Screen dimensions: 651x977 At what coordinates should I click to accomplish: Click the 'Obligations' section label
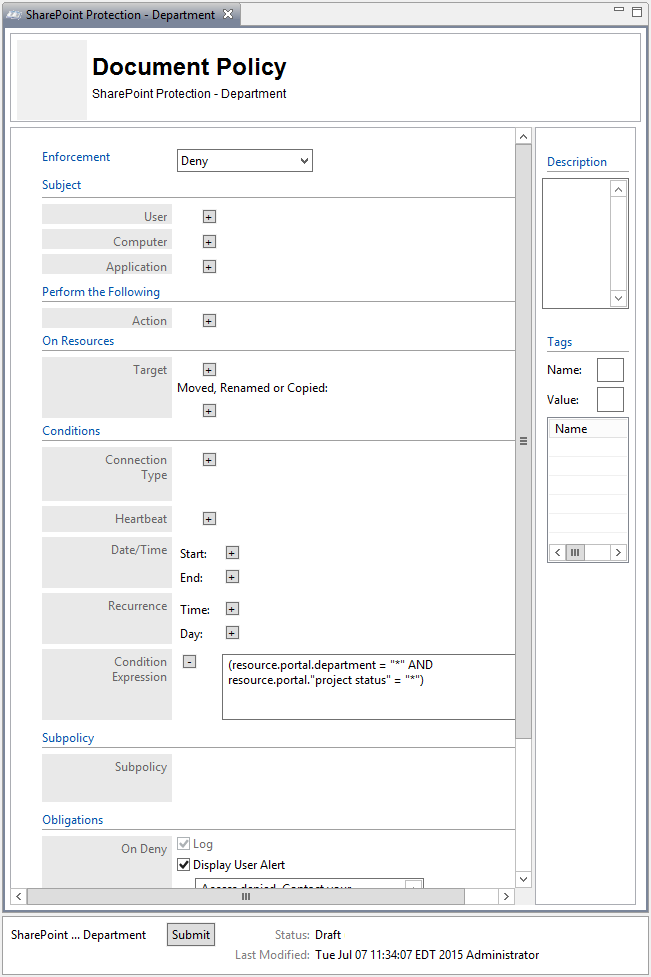tap(73, 820)
